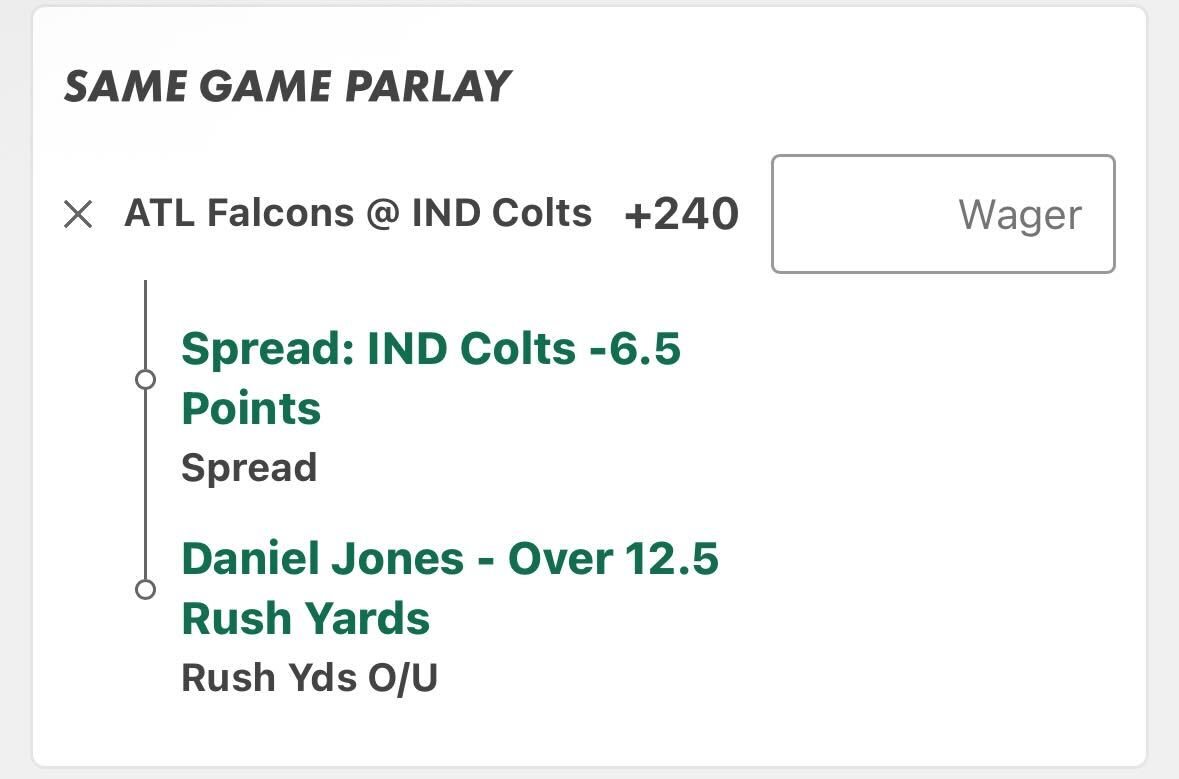
Task: Click the circle marker beside Daniel Jones leg
Action: click(x=145, y=589)
